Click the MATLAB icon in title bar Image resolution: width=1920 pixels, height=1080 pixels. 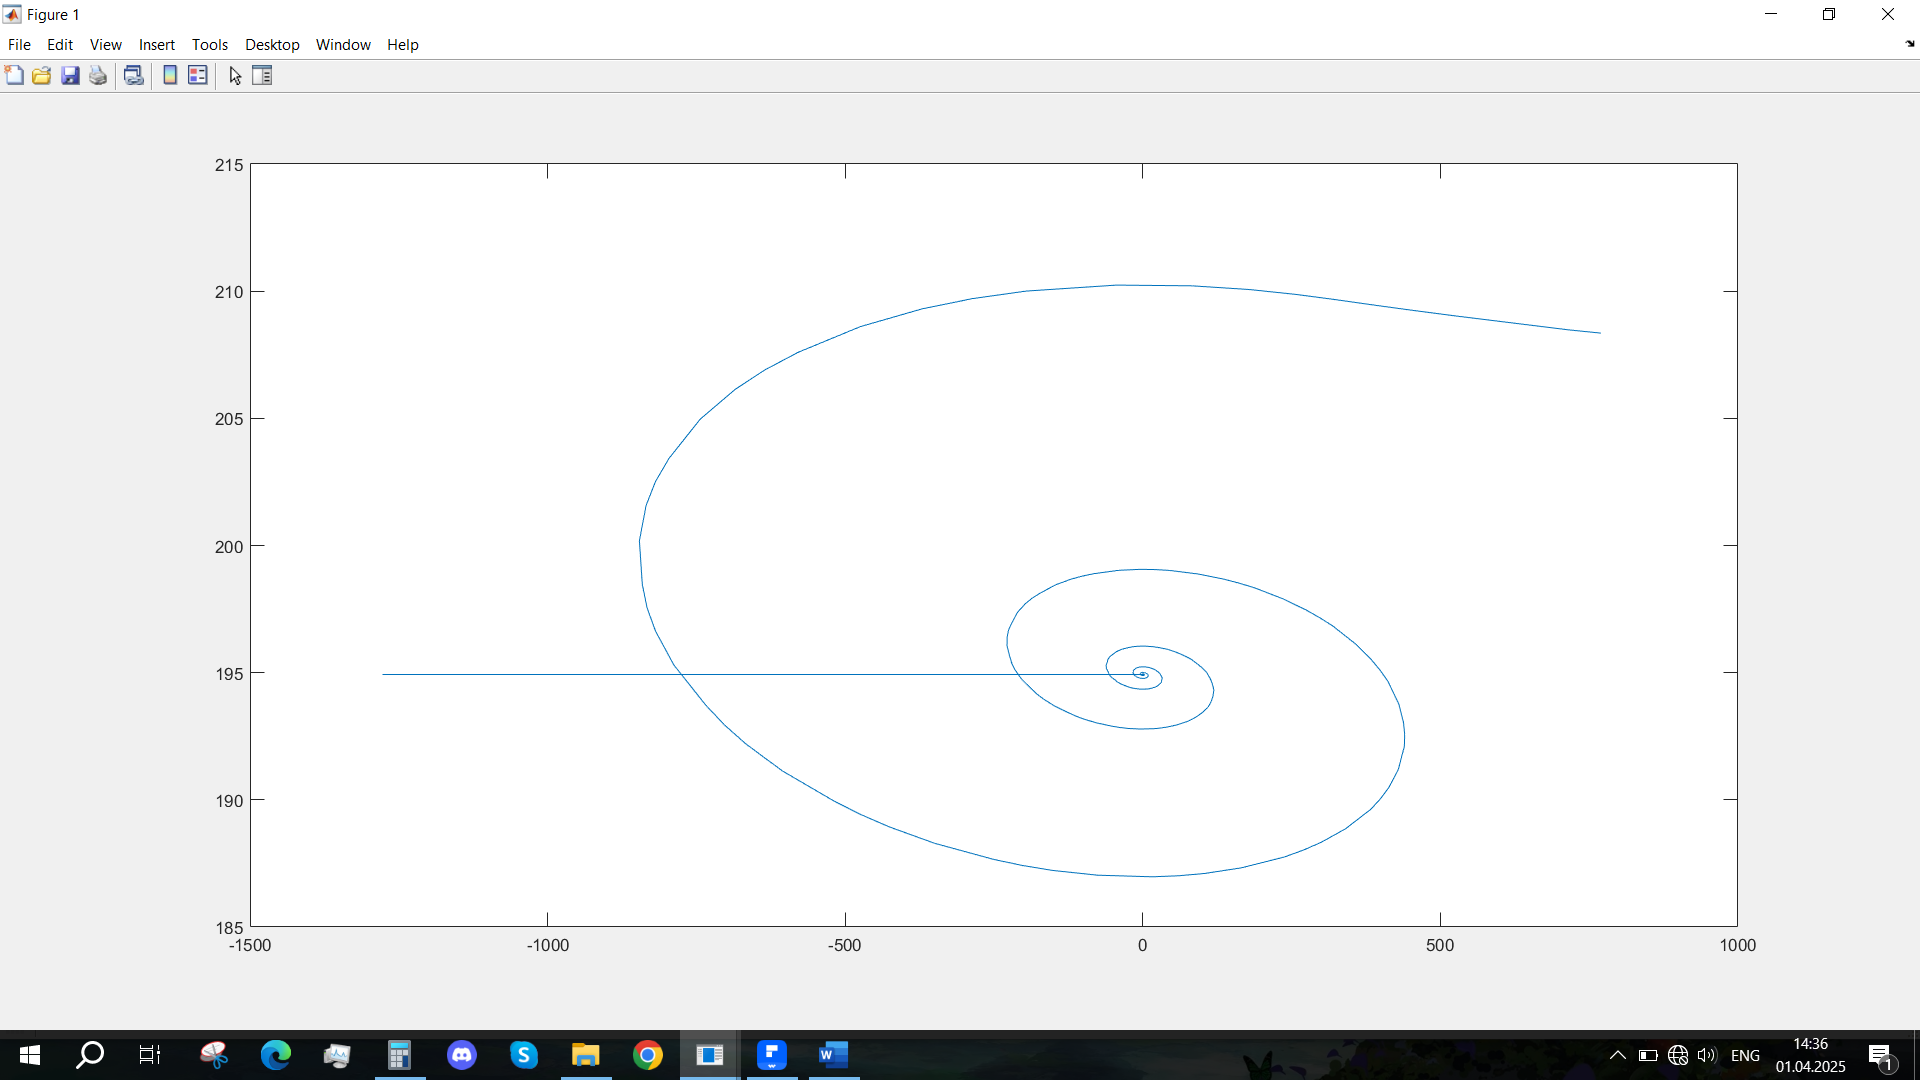pyautogui.click(x=12, y=14)
